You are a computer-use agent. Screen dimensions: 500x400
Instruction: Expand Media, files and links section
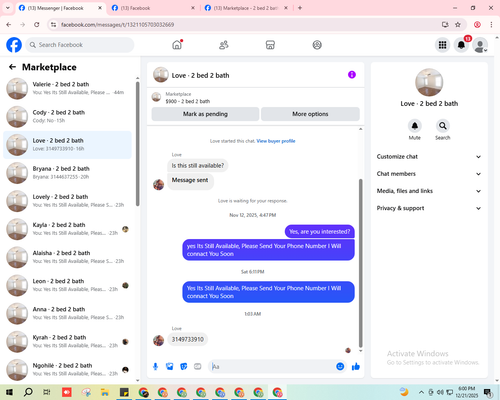click(429, 191)
